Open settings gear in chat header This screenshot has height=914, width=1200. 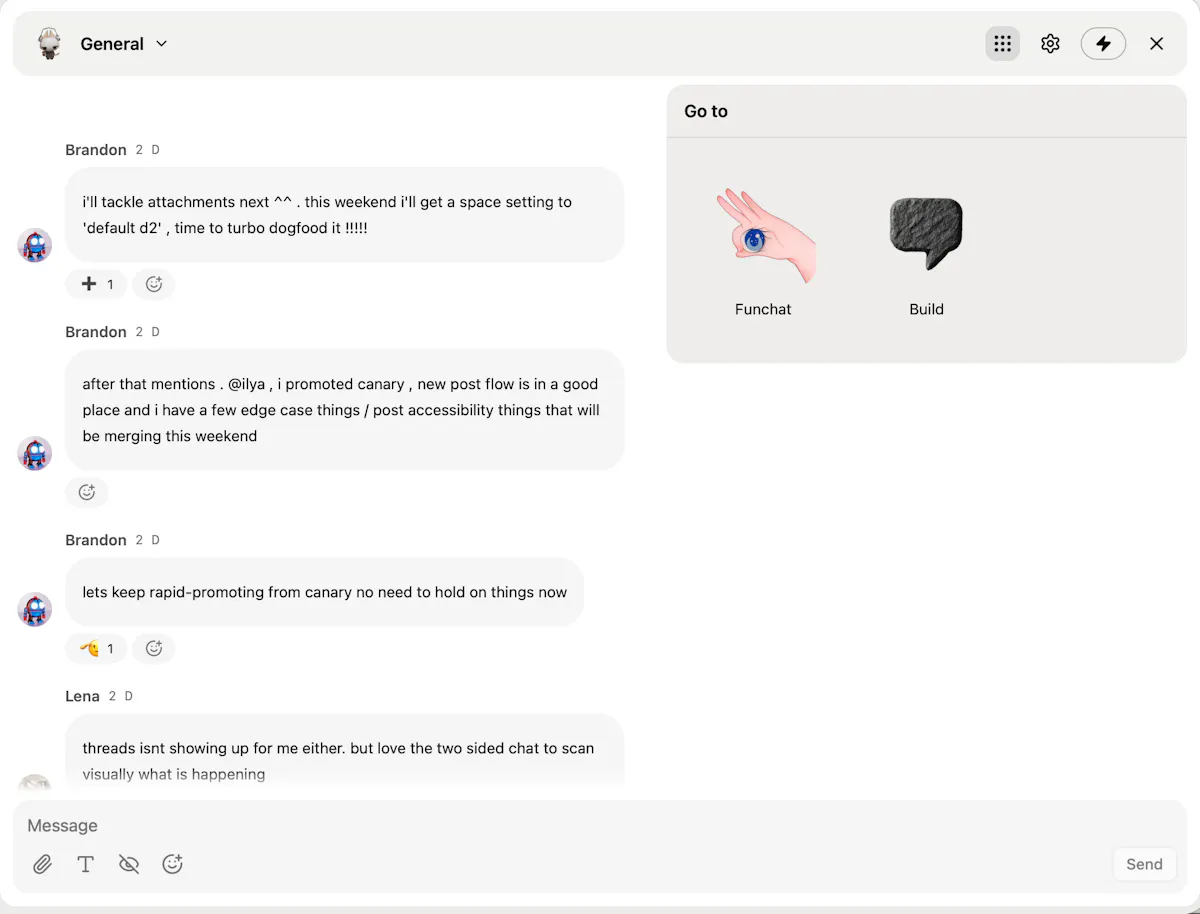tap(1050, 44)
